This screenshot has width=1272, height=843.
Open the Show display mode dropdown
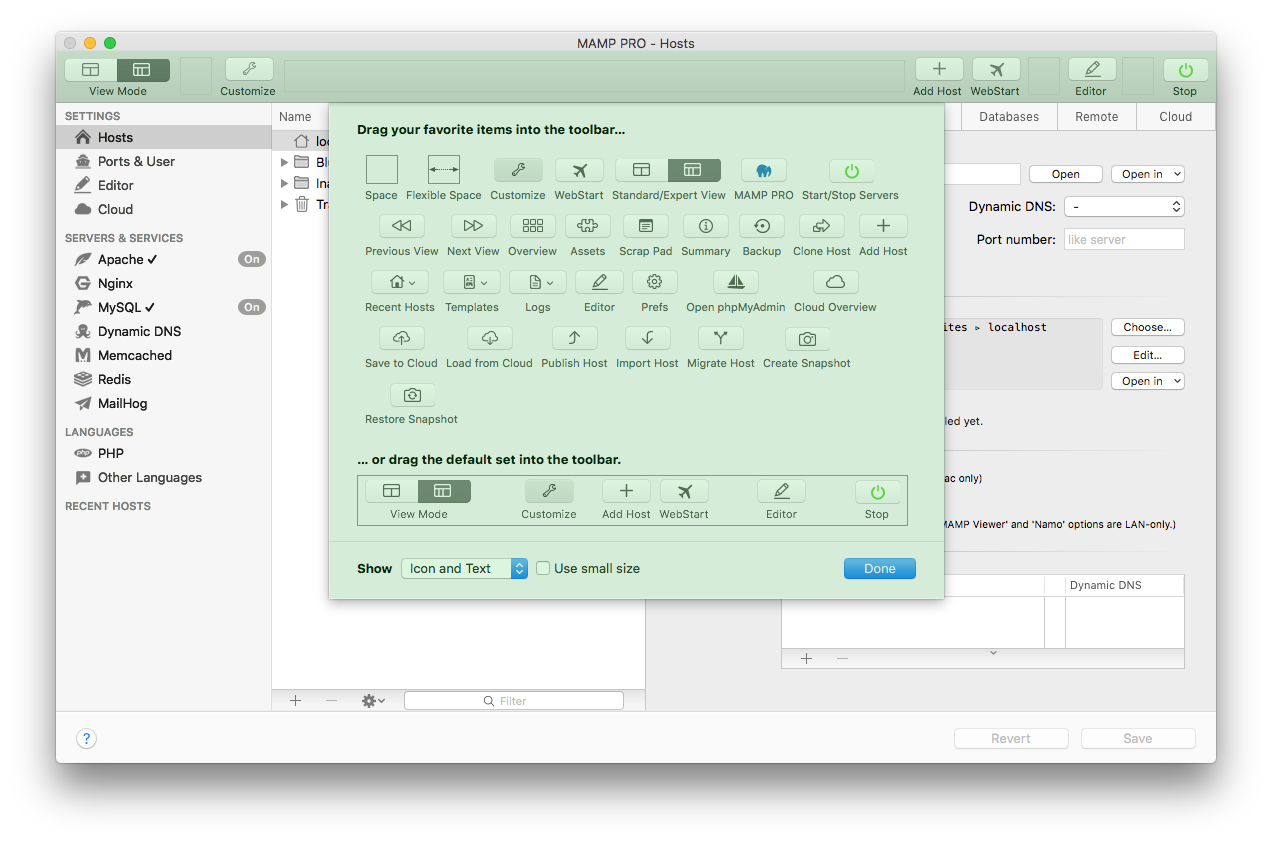click(x=464, y=567)
